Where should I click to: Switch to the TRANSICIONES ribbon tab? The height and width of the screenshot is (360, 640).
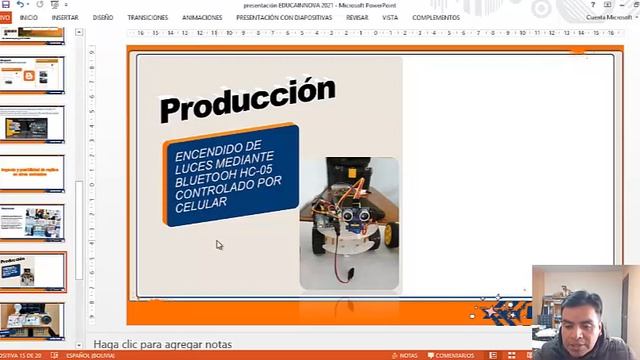(x=148, y=18)
